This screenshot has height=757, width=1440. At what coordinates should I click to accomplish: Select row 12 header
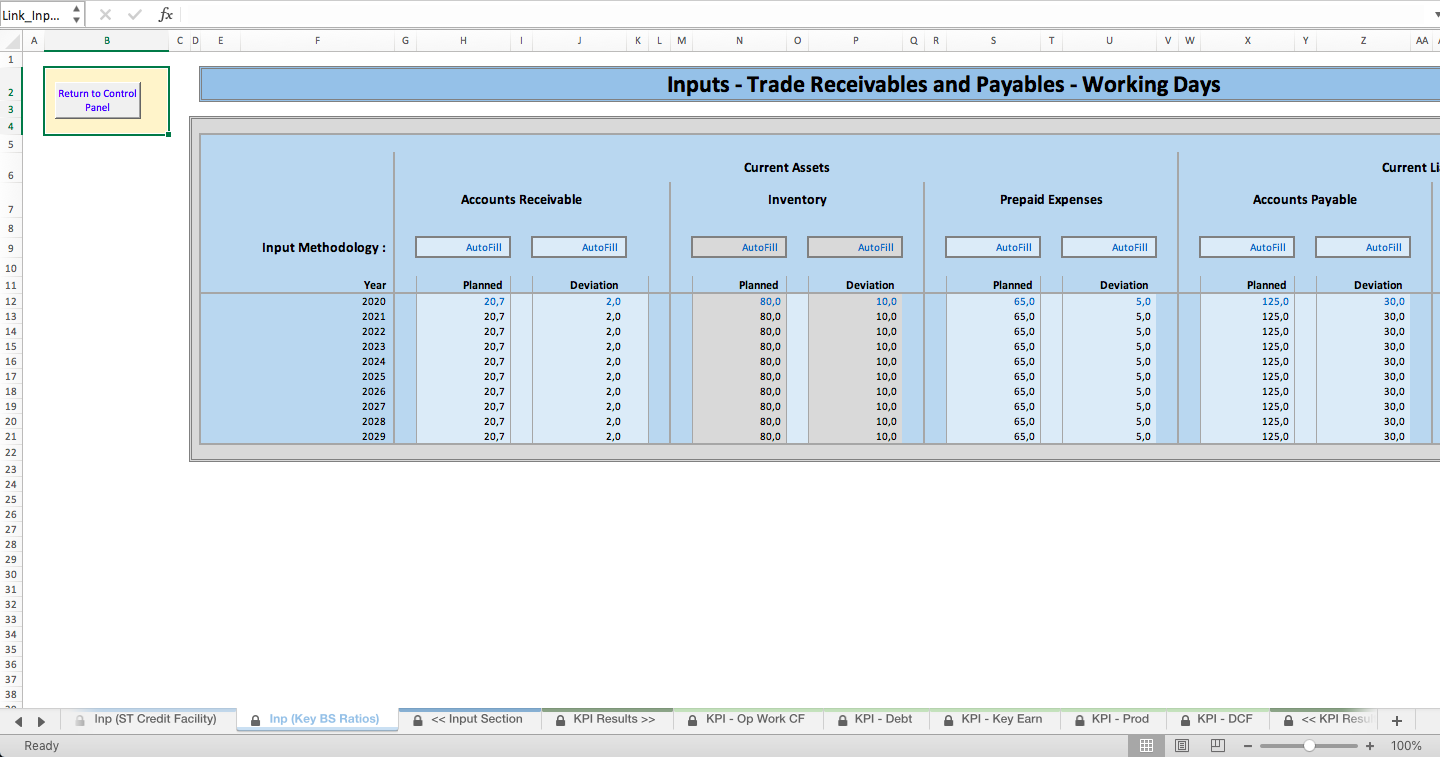click(x=11, y=301)
